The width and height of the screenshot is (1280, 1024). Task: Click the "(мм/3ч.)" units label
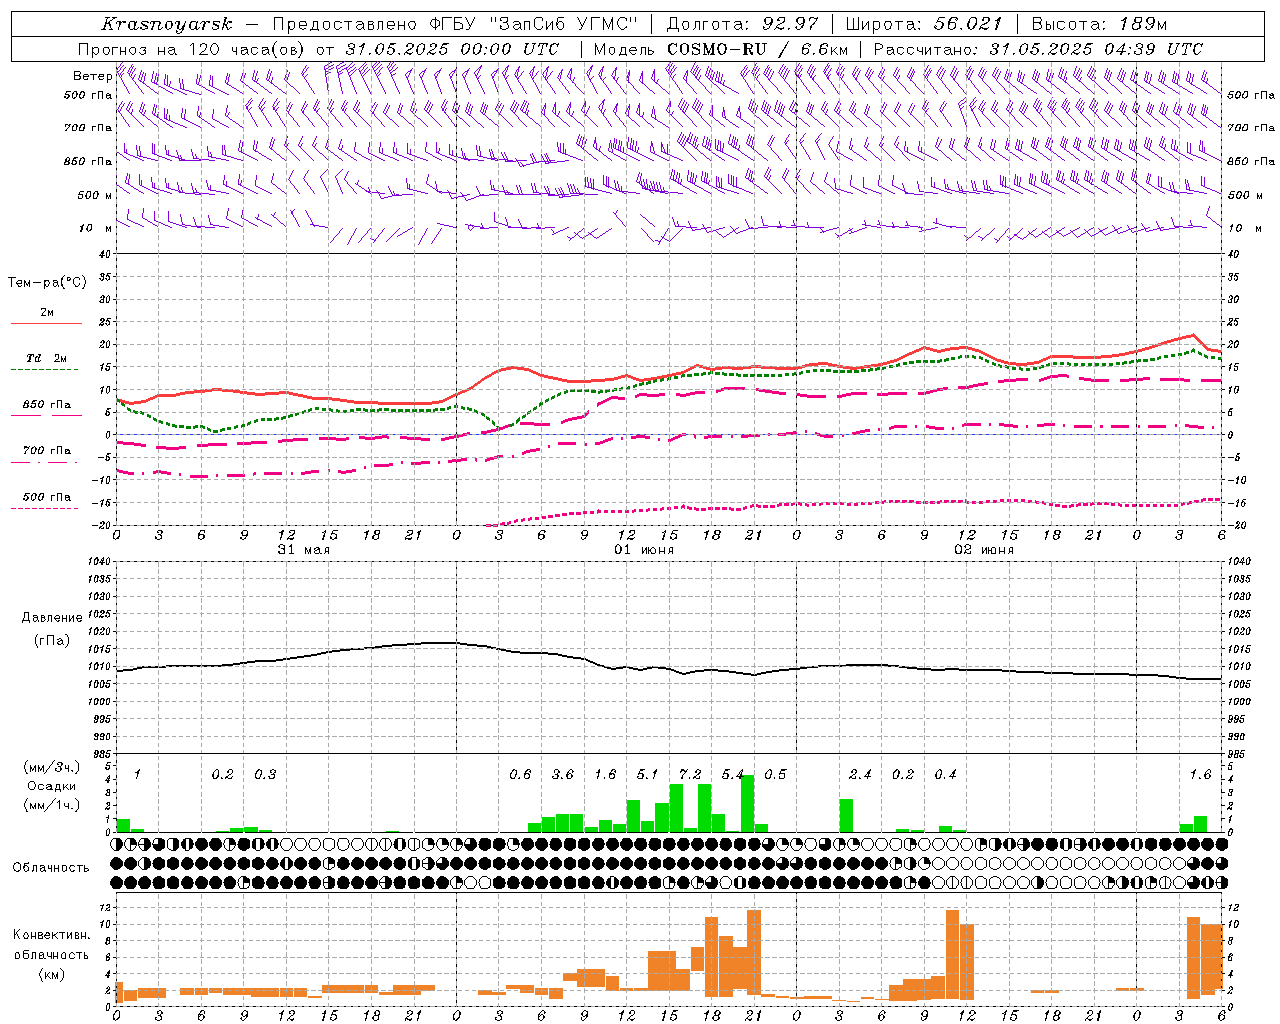tap(52, 767)
